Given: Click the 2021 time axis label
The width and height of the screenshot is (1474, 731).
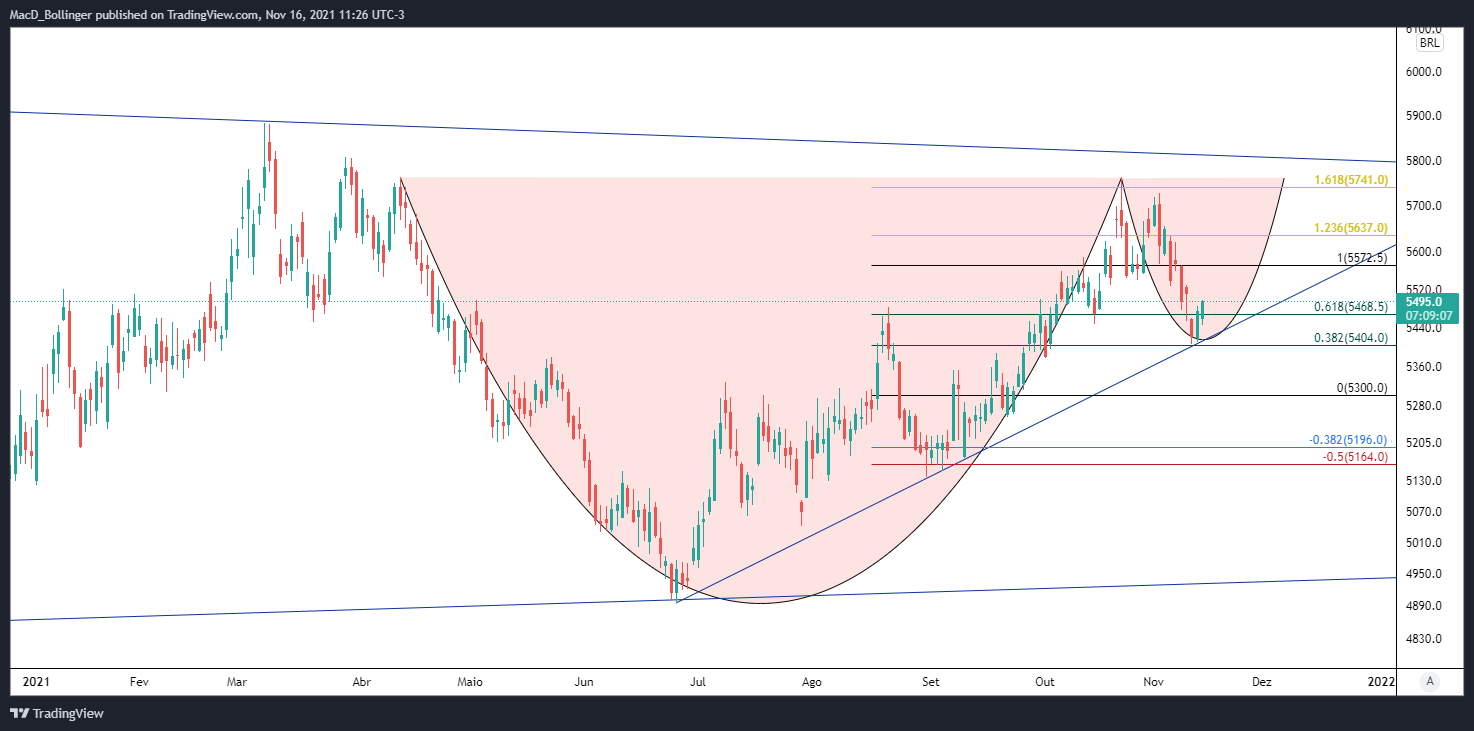Looking at the screenshot, I should (x=36, y=682).
